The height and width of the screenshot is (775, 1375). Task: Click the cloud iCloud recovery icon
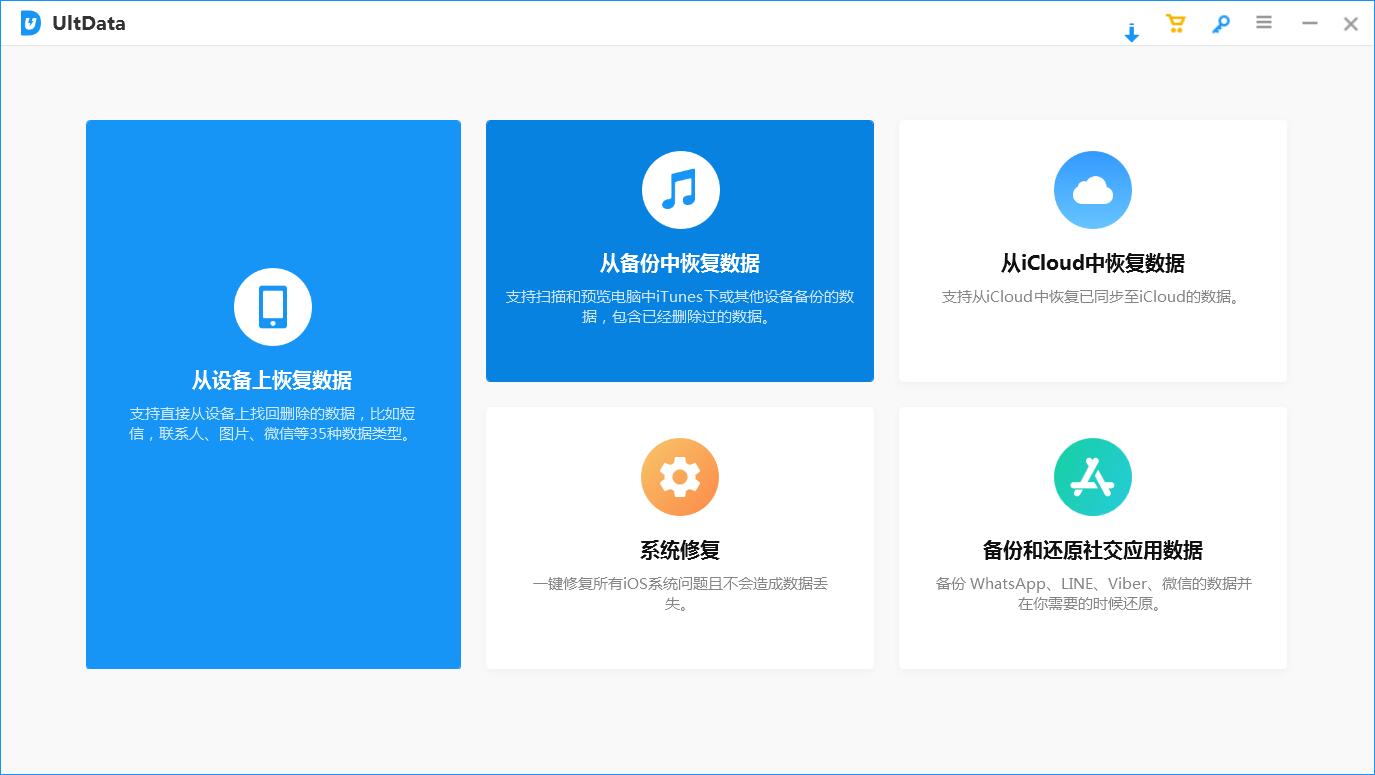coord(1093,190)
